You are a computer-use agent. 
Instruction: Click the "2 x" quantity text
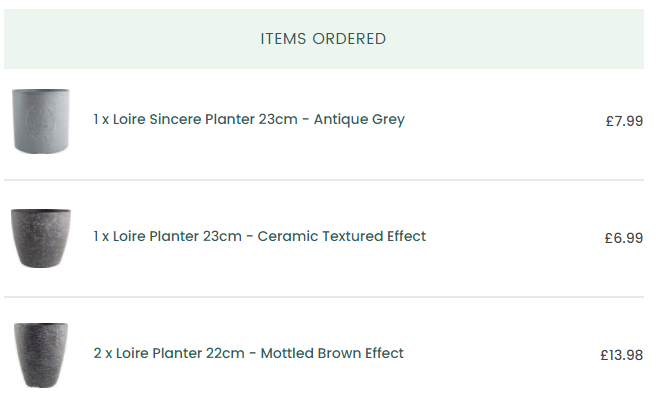(x=101, y=354)
